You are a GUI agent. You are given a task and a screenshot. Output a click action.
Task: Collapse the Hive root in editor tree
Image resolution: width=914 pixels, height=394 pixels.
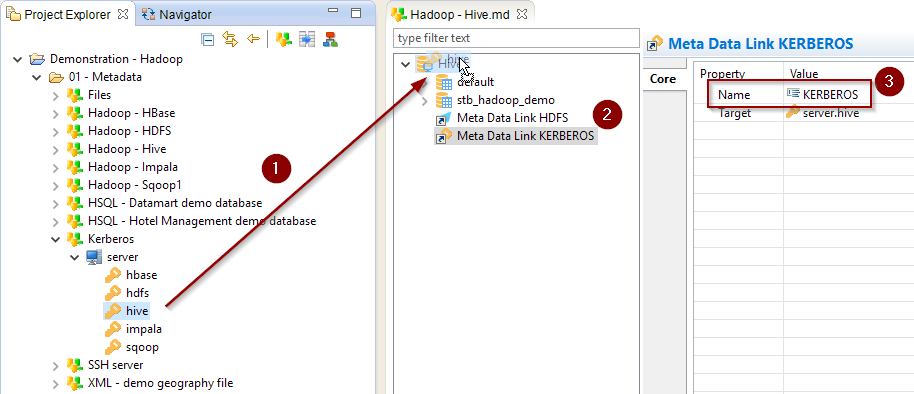406,64
